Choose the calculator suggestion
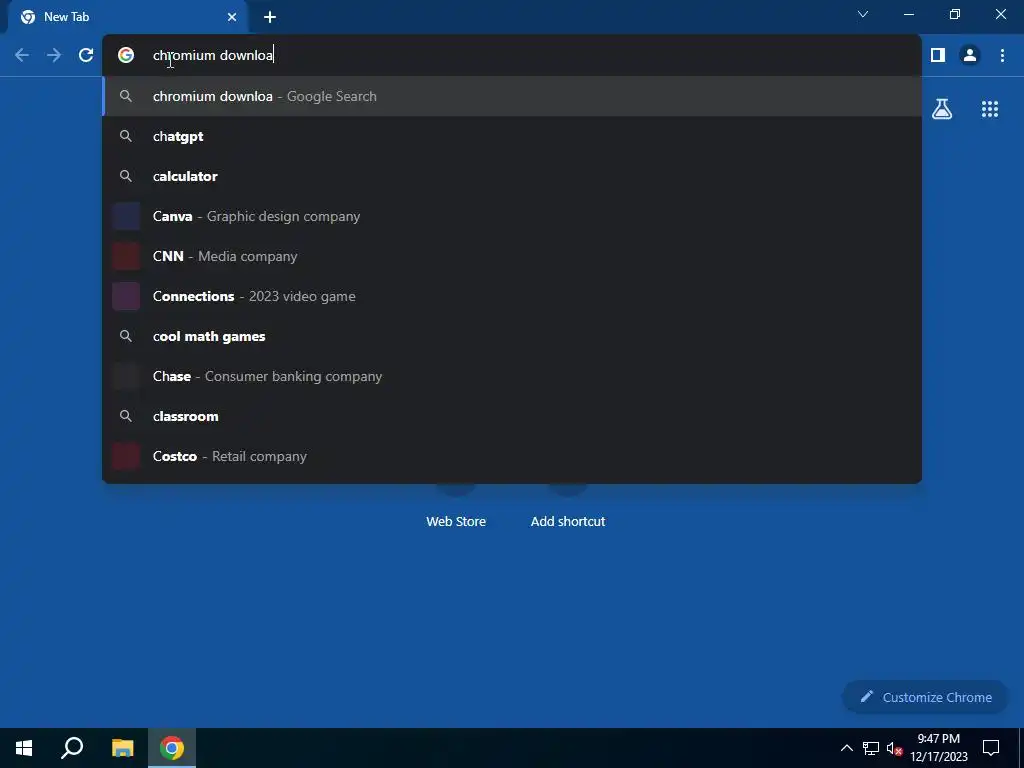The image size is (1024, 768). click(512, 176)
